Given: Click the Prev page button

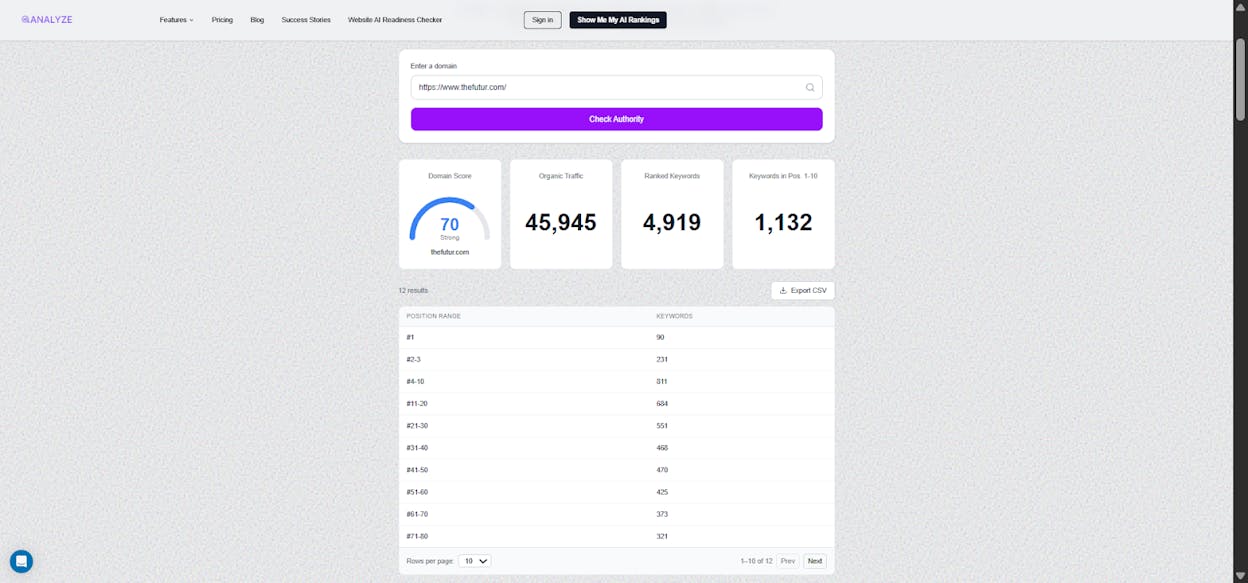Looking at the screenshot, I should pos(788,561).
